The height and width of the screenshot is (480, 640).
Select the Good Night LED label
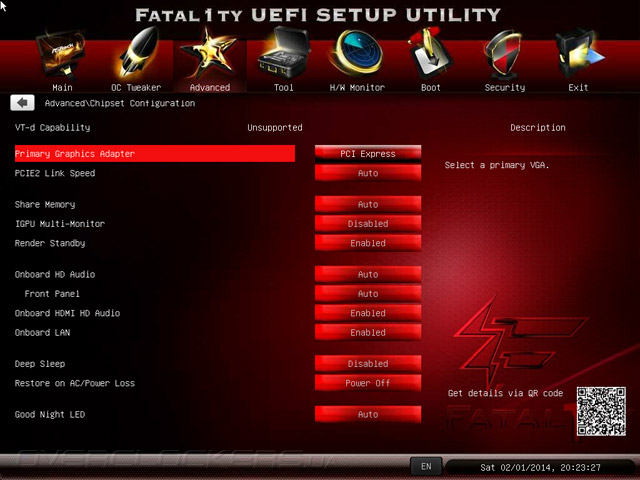[50, 415]
